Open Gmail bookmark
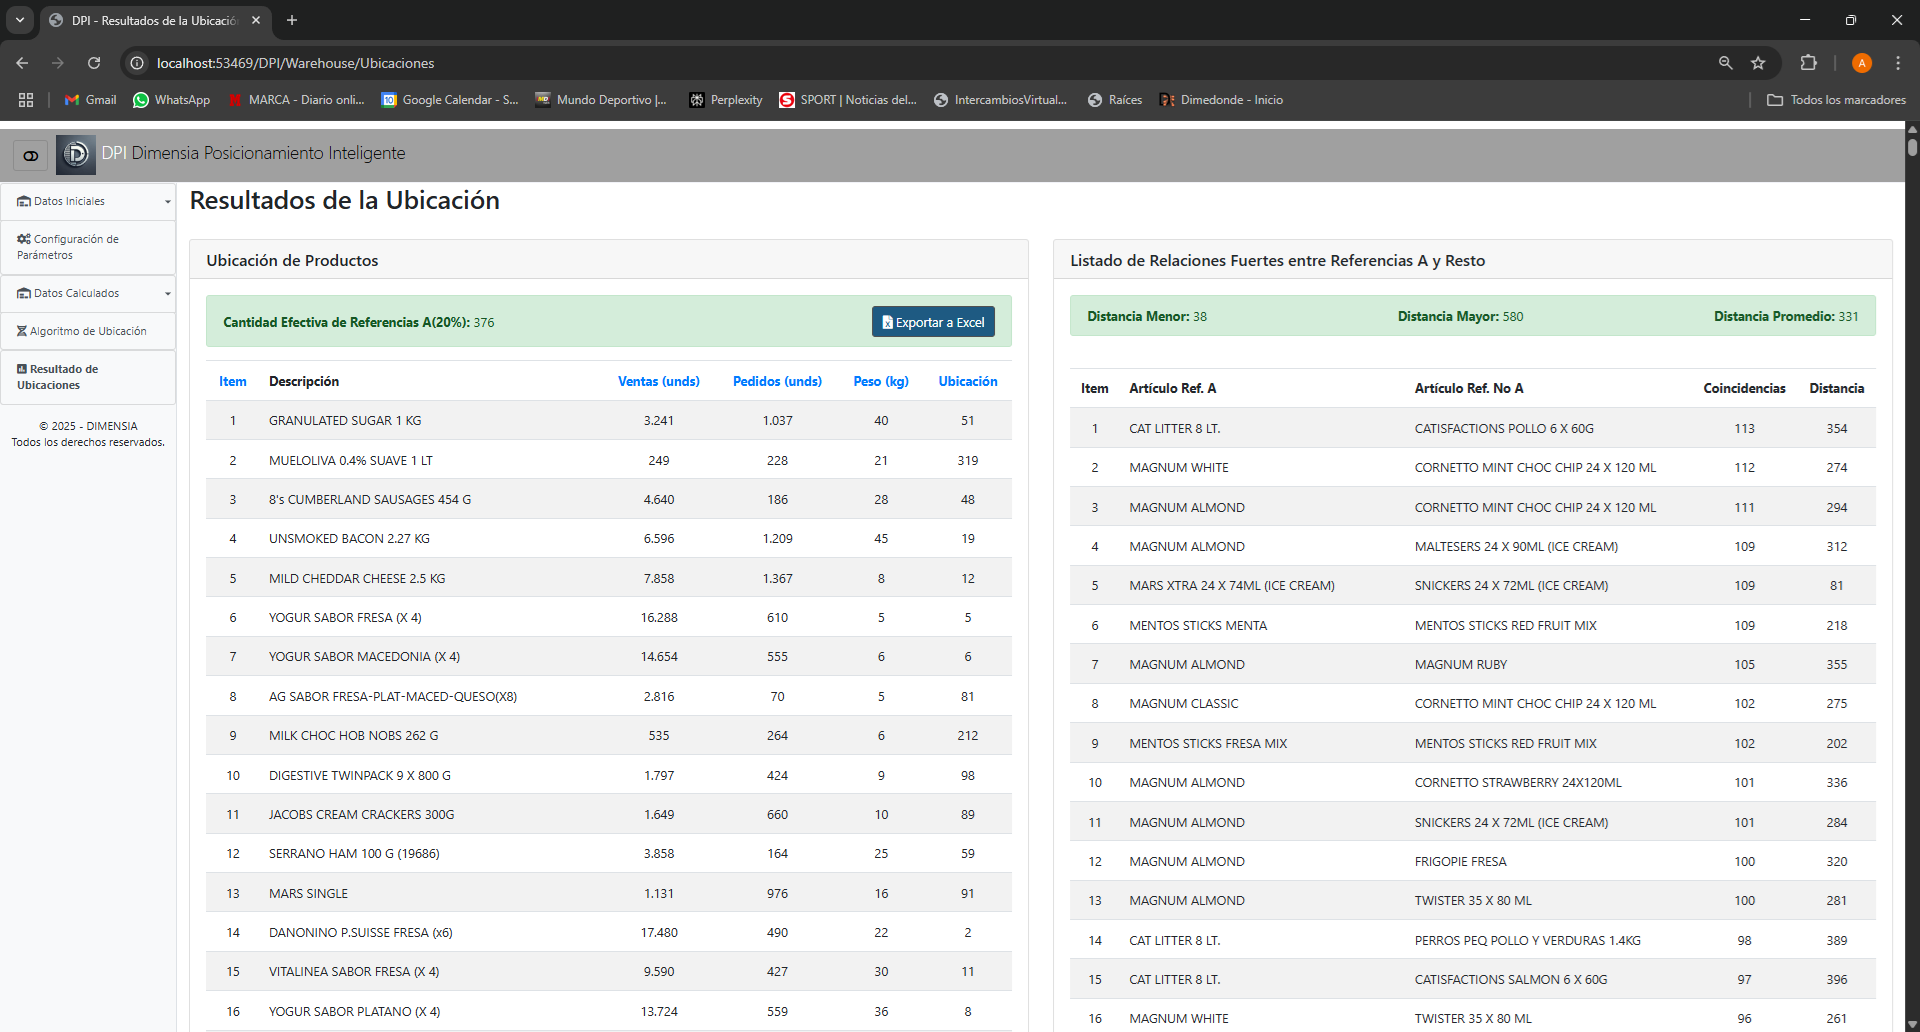Screen dimensions: 1920x1032 click(x=91, y=100)
